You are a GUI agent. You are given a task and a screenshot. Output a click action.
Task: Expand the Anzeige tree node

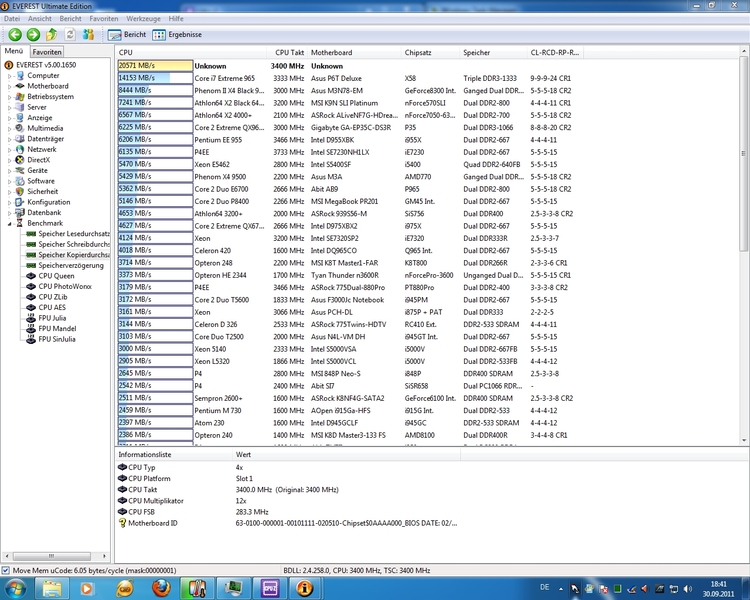coord(9,118)
